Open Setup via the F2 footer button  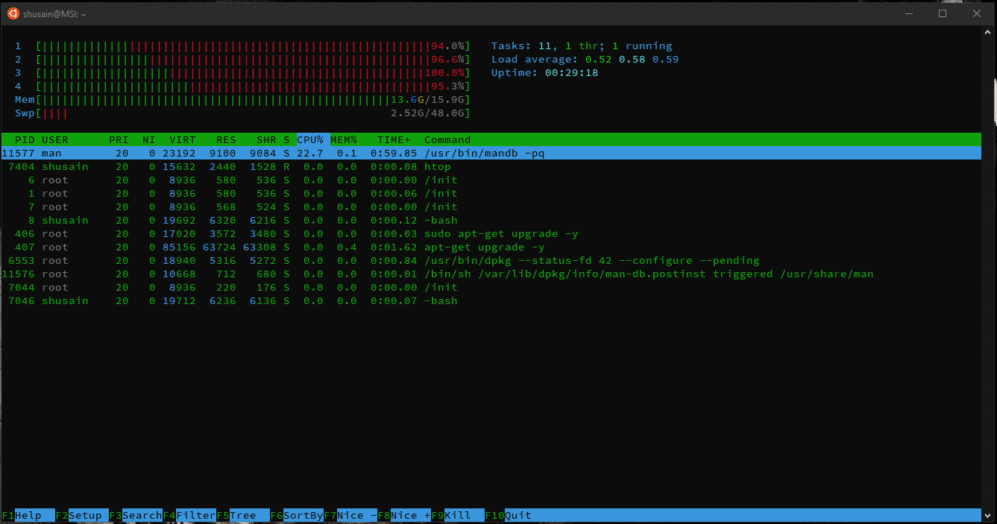tap(82, 515)
